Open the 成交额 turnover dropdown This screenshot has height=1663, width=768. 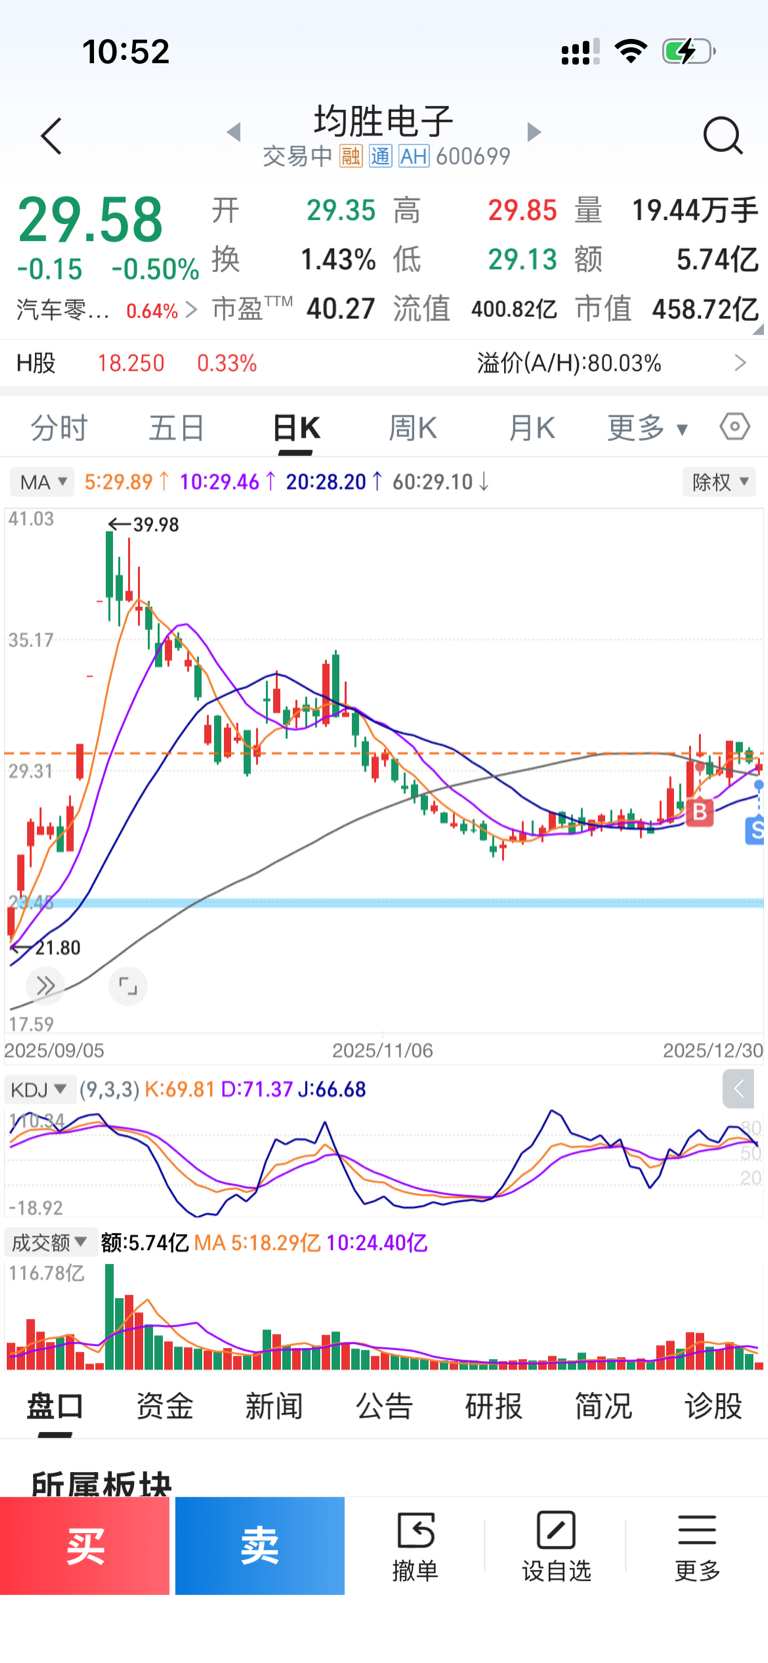(x=49, y=1242)
